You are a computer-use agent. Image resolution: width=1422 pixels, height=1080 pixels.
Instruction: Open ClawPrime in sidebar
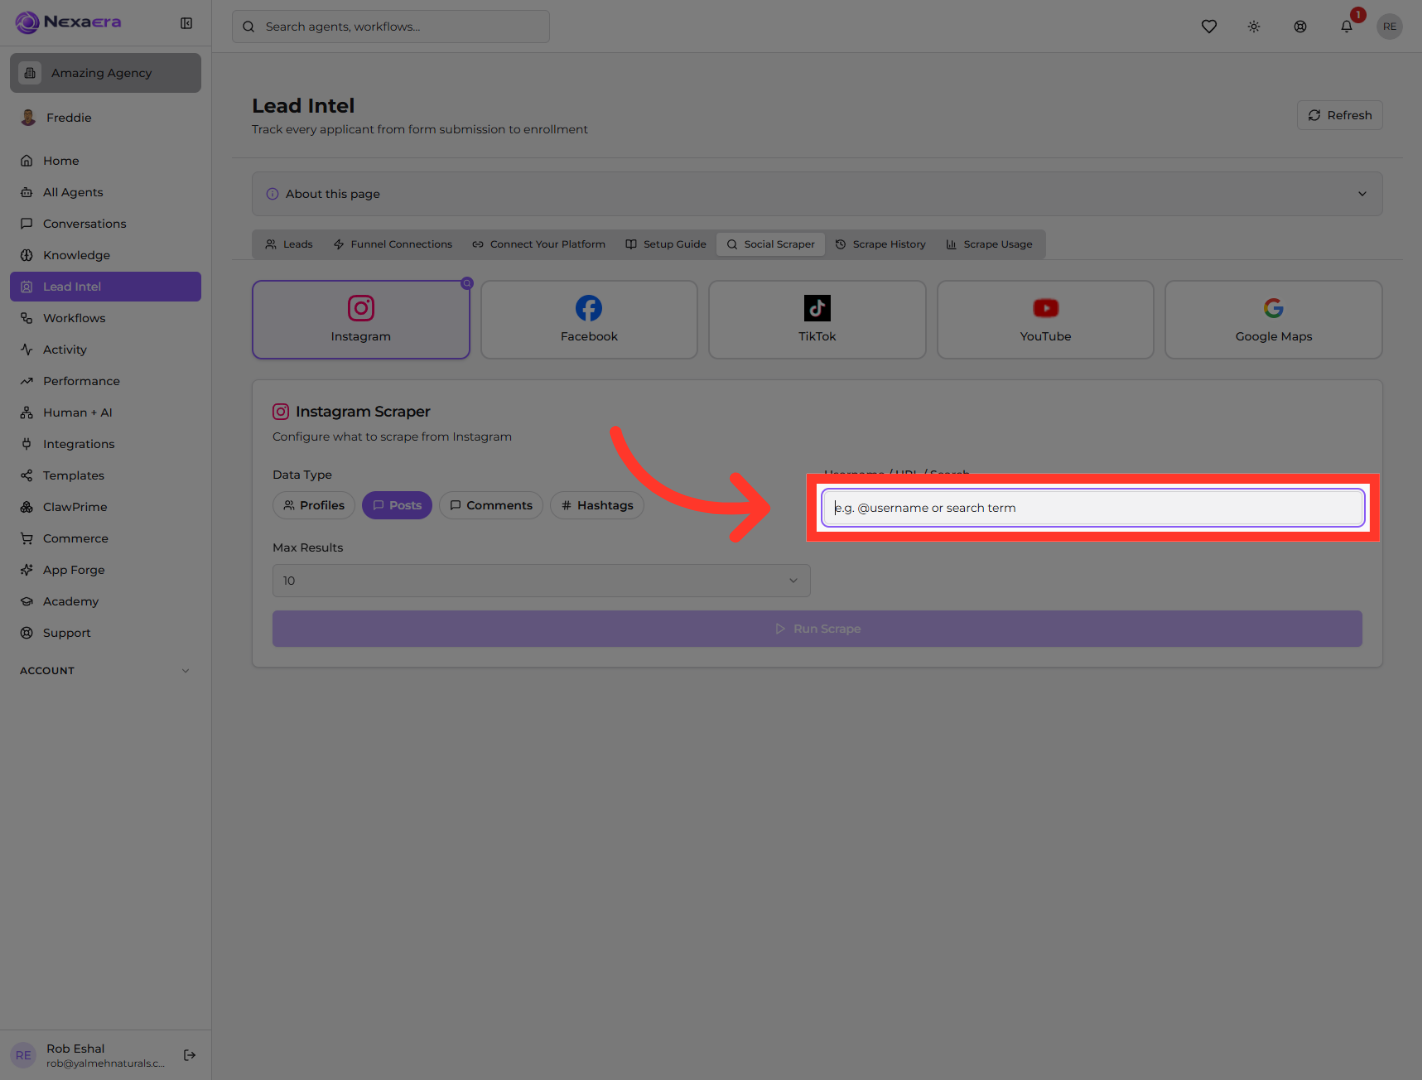105,507
